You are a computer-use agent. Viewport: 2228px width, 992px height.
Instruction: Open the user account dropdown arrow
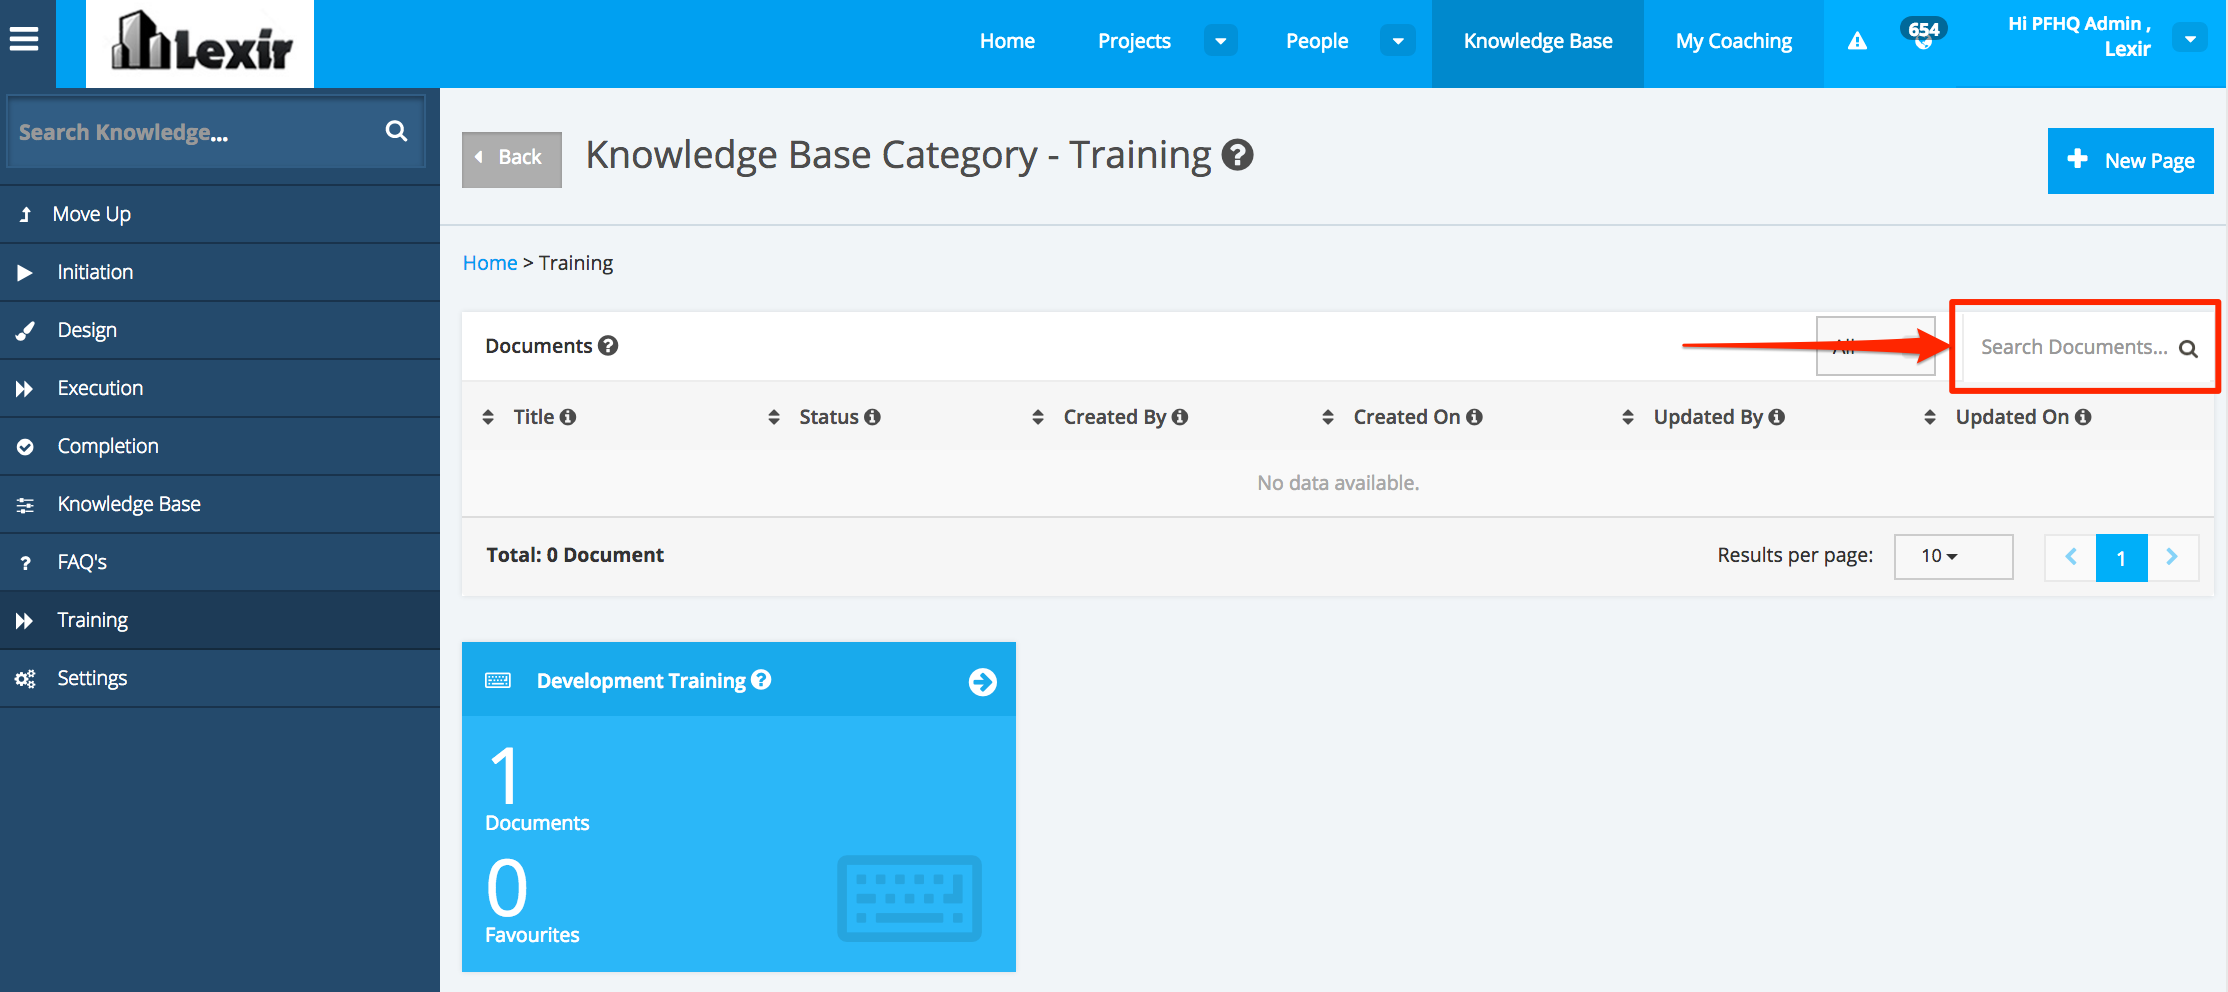click(2190, 39)
